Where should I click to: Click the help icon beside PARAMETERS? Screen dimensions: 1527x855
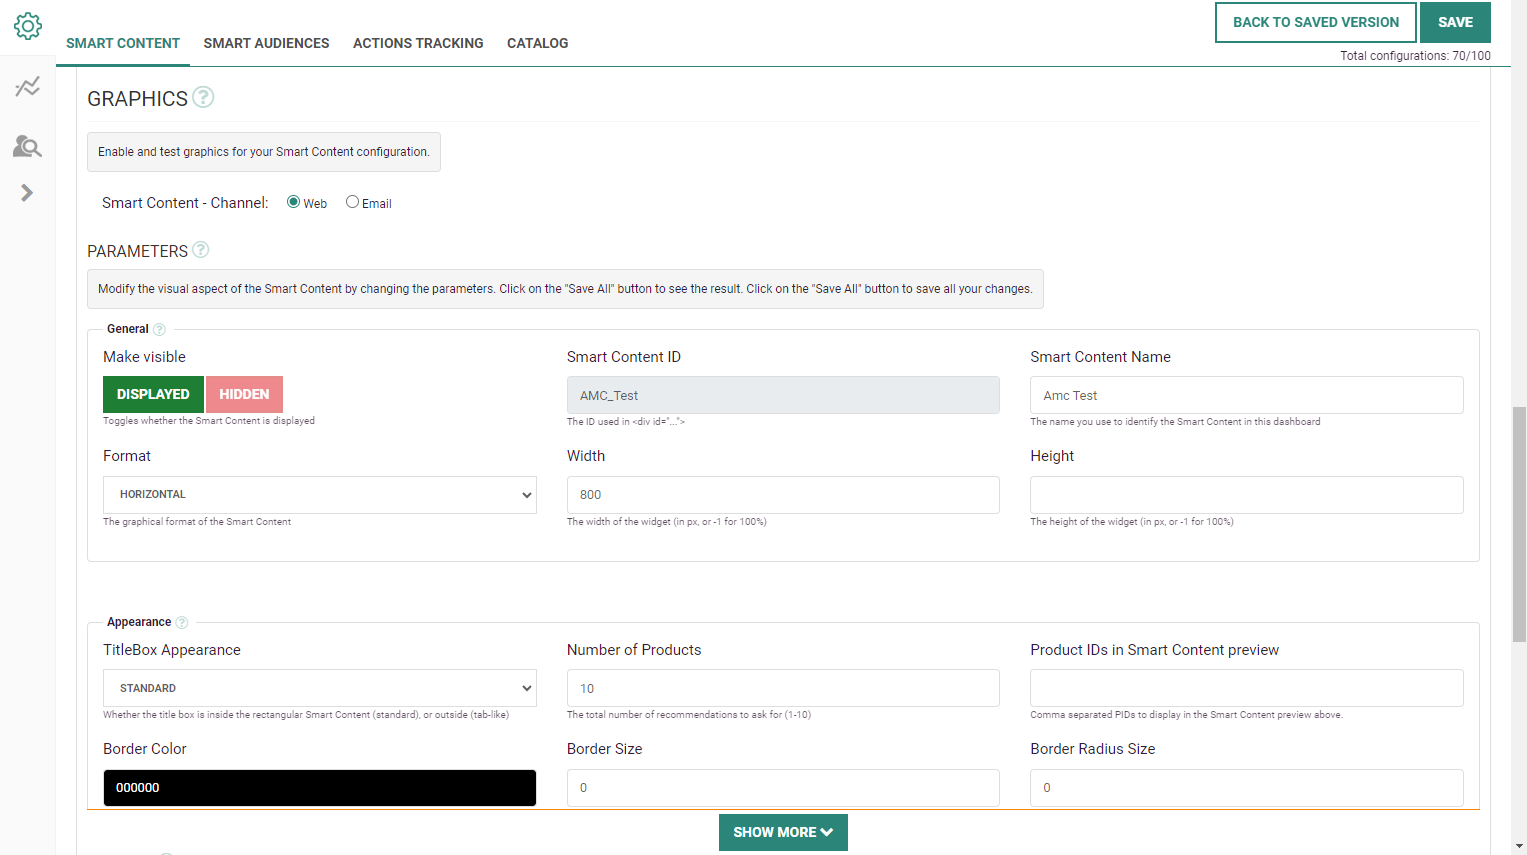point(200,250)
